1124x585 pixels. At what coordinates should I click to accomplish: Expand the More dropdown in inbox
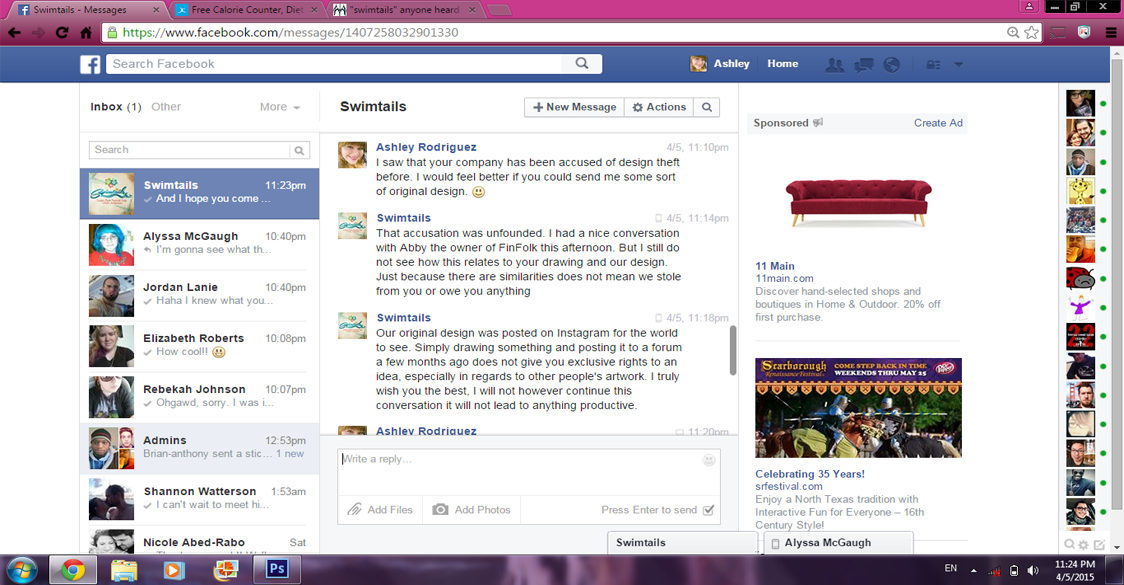click(x=280, y=107)
